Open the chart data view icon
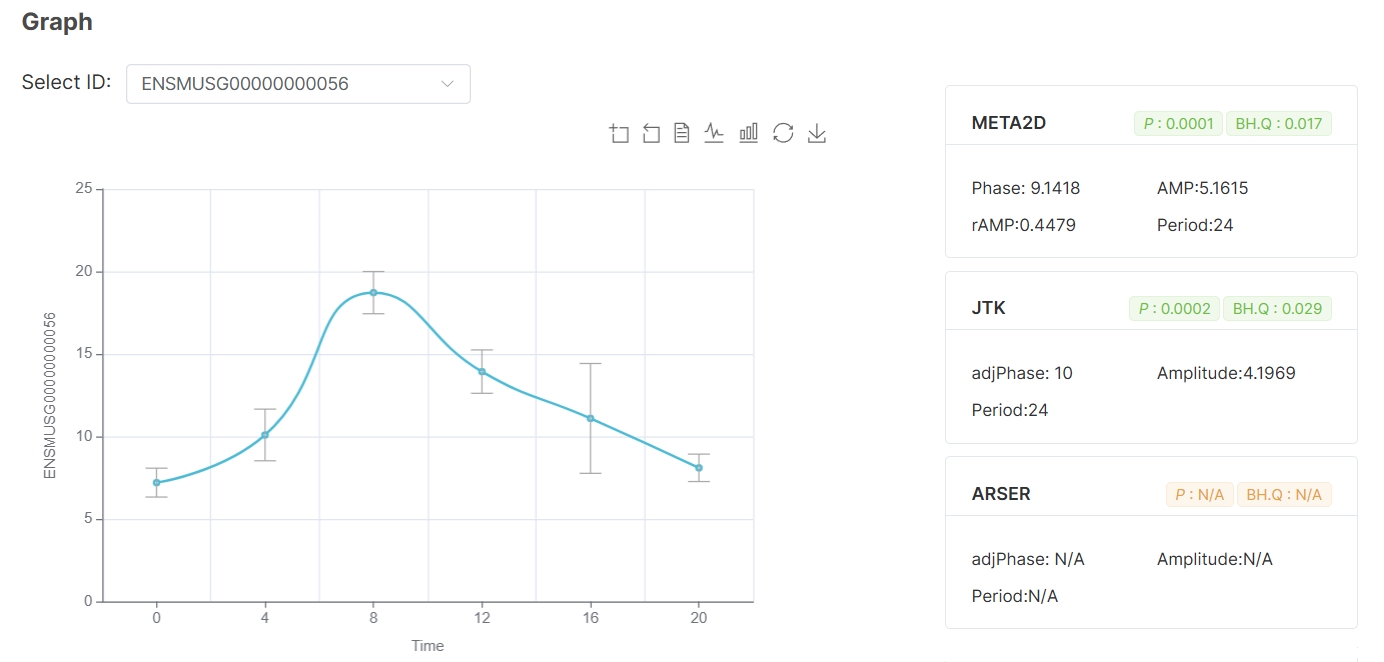The image size is (1384, 662). pos(682,133)
